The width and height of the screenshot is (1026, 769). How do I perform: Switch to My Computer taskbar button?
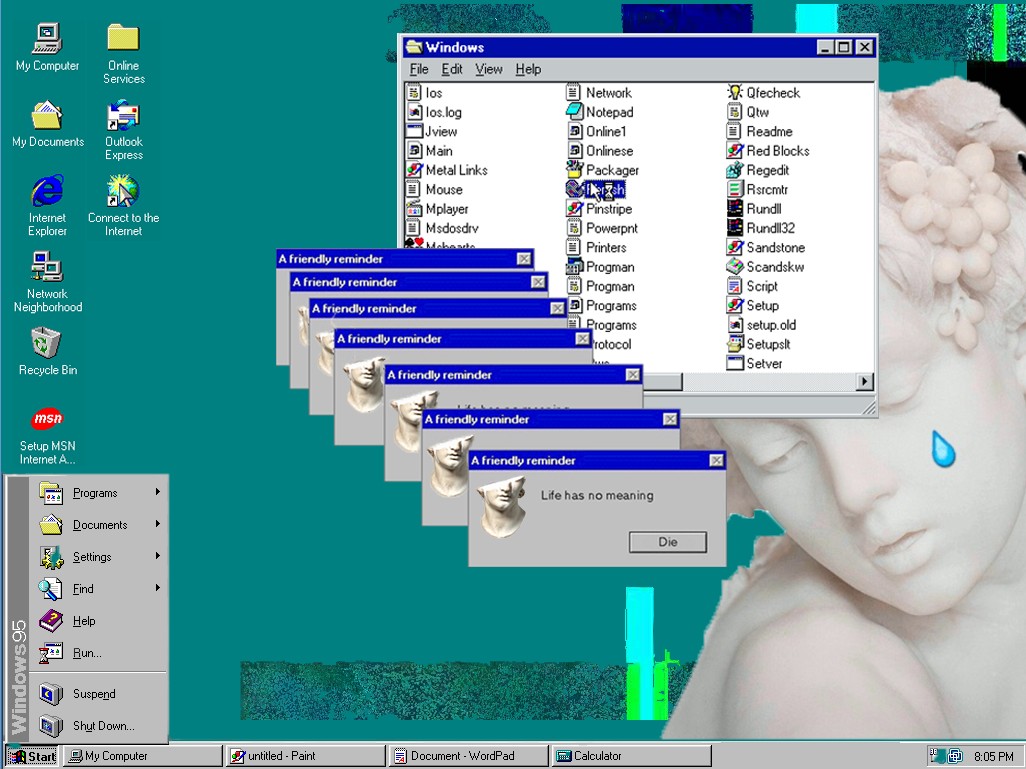(143, 756)
